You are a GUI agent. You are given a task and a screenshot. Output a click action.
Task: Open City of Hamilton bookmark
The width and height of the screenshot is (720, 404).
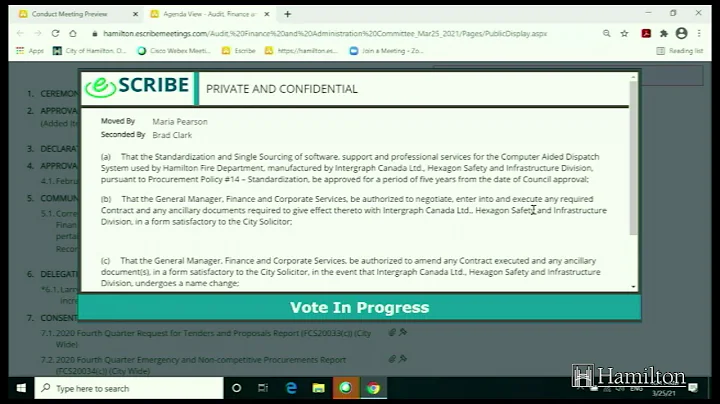(x=89, y=51)
